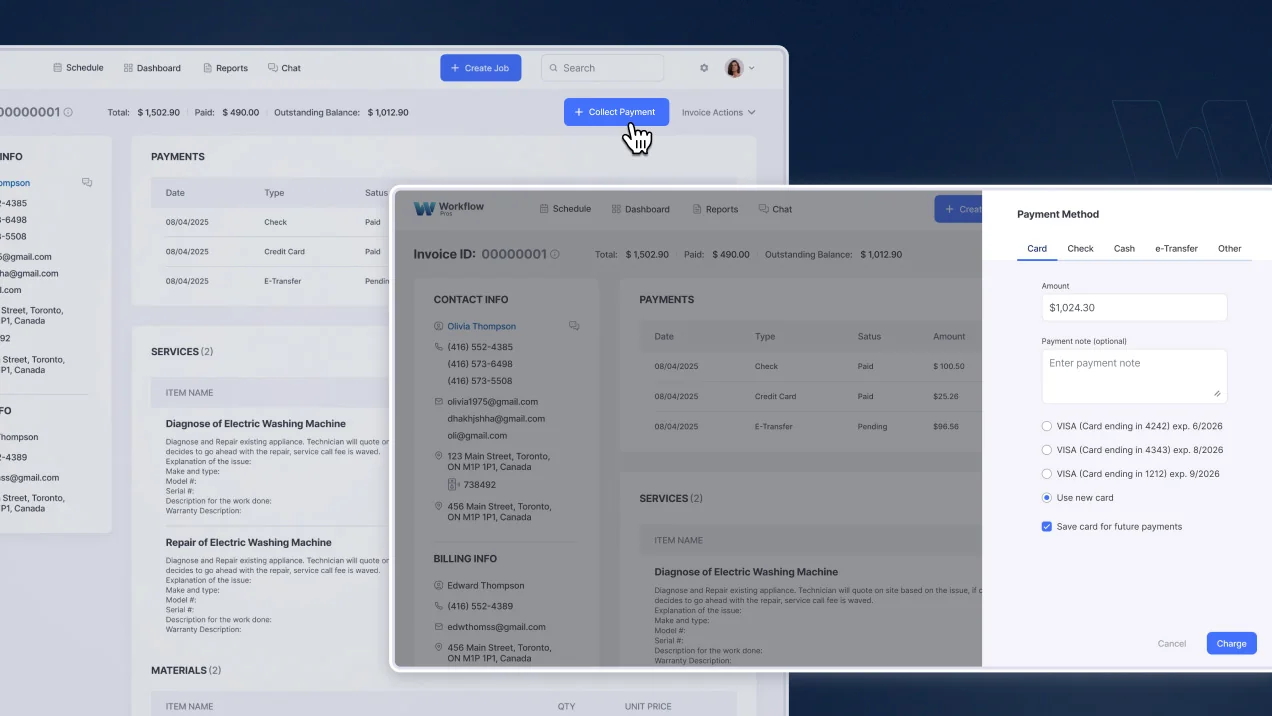Open the user avatar menu in back window
The width and height of the screenshot is (1272, 716).
(x=739, y=68)
